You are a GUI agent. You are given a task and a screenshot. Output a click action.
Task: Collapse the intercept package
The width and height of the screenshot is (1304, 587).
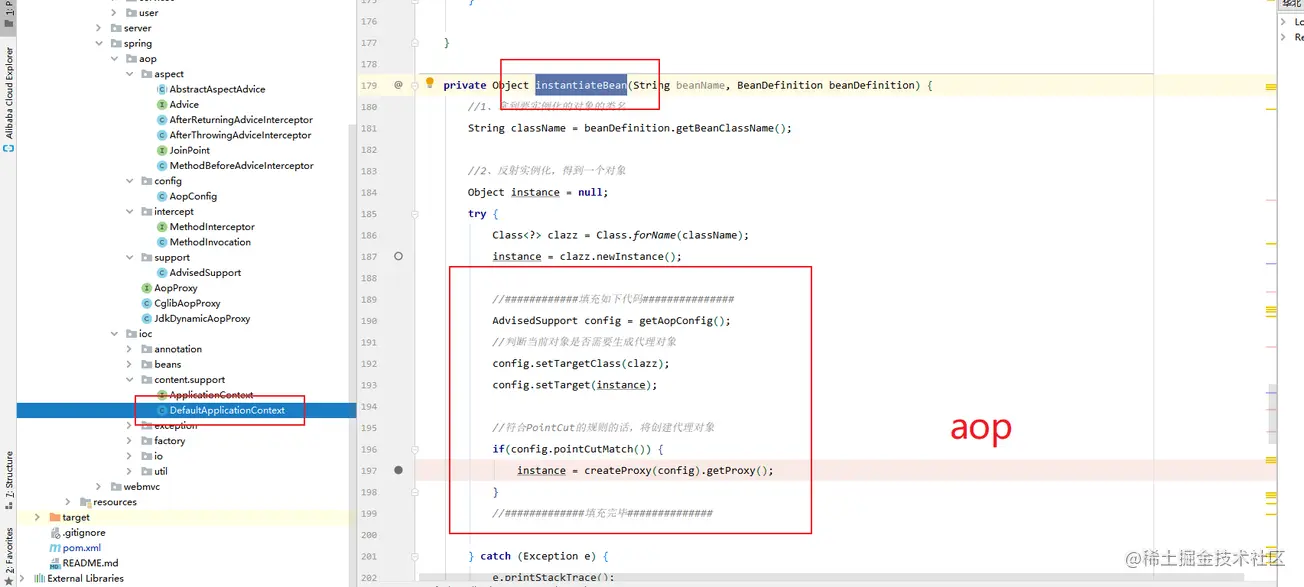point(129,211)
